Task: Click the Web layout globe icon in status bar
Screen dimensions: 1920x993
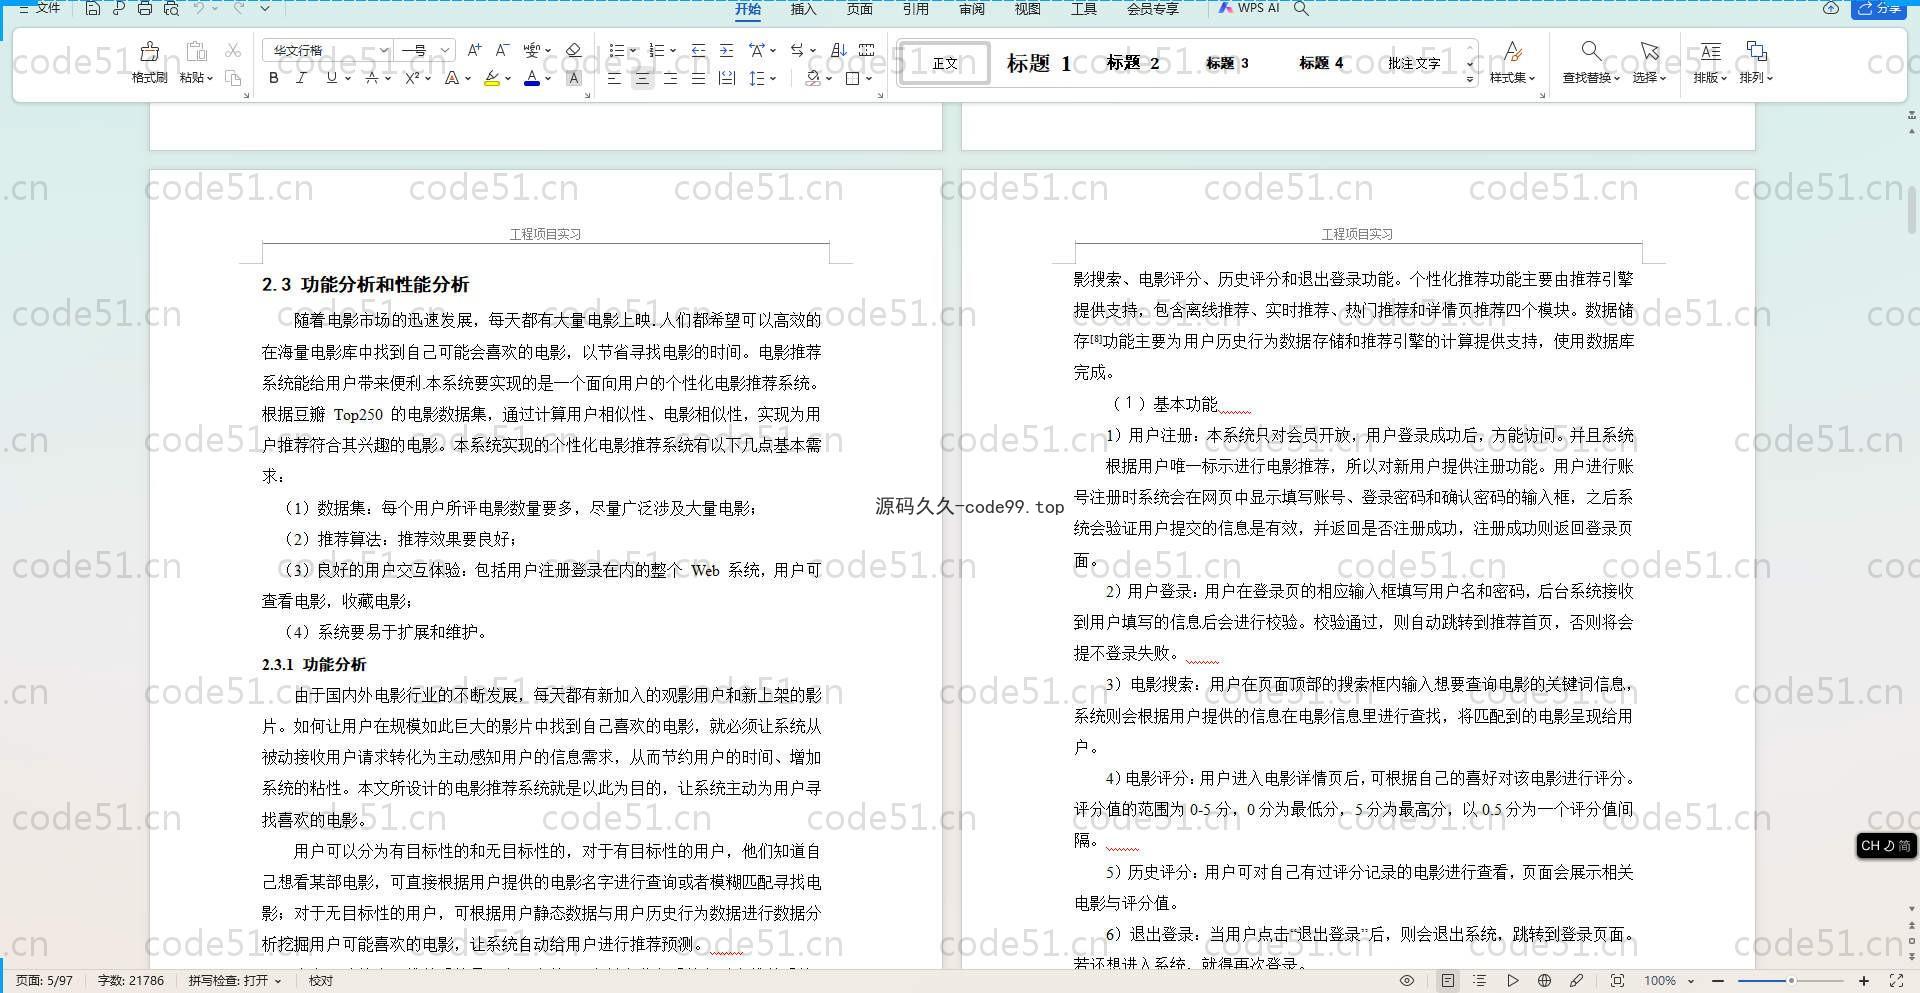Action: (x=1544, y=981)
